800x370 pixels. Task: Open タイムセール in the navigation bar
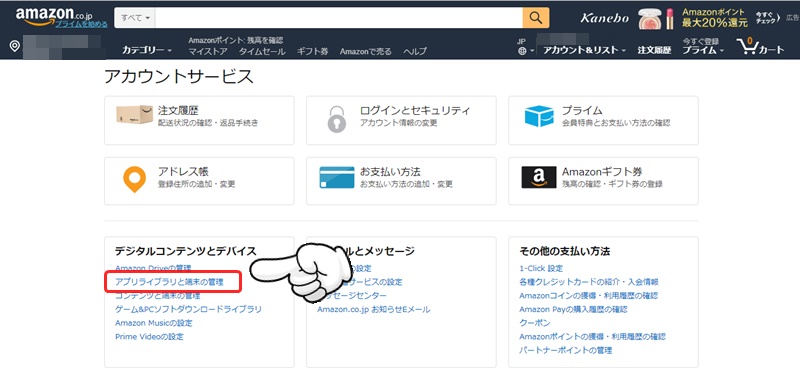tap(262, 51)
